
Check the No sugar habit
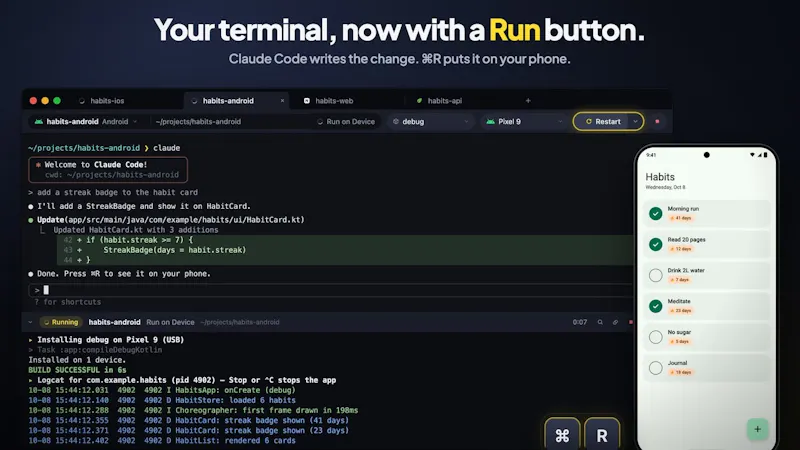656,337
